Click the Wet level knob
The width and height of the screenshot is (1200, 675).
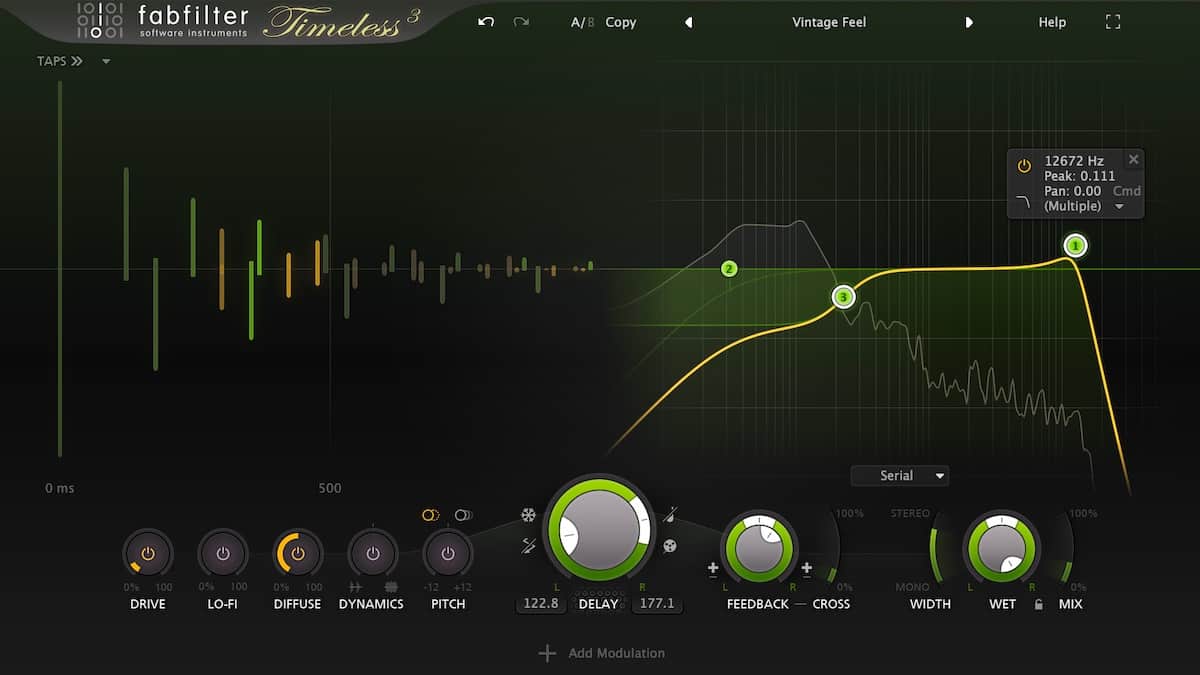tap(1002, 548)
